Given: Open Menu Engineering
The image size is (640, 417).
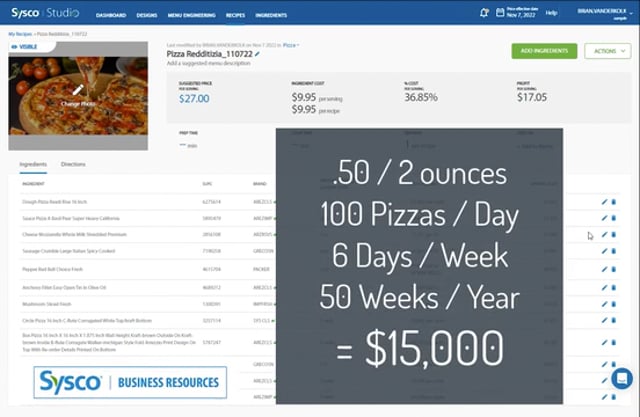Looking at the screenshot, I should click(x=191, y=15).
